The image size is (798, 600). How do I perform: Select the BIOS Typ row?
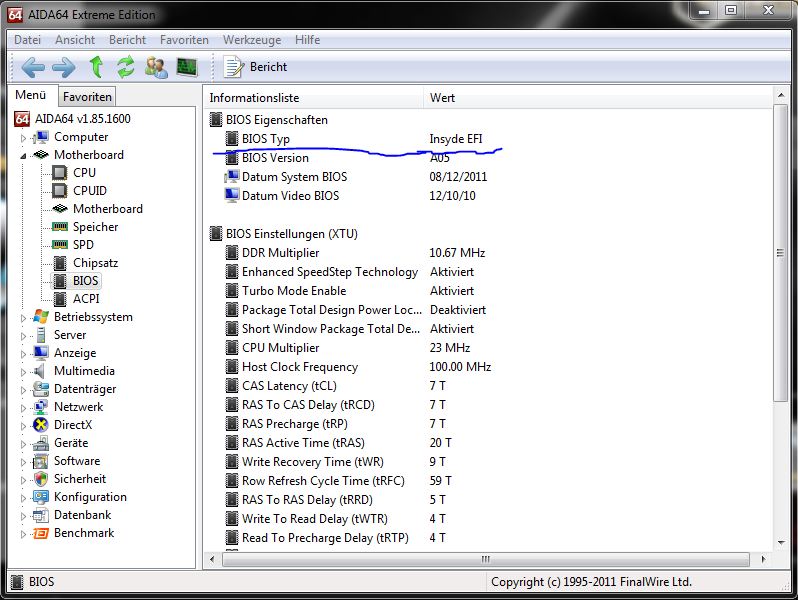click(x=489, y=139)
